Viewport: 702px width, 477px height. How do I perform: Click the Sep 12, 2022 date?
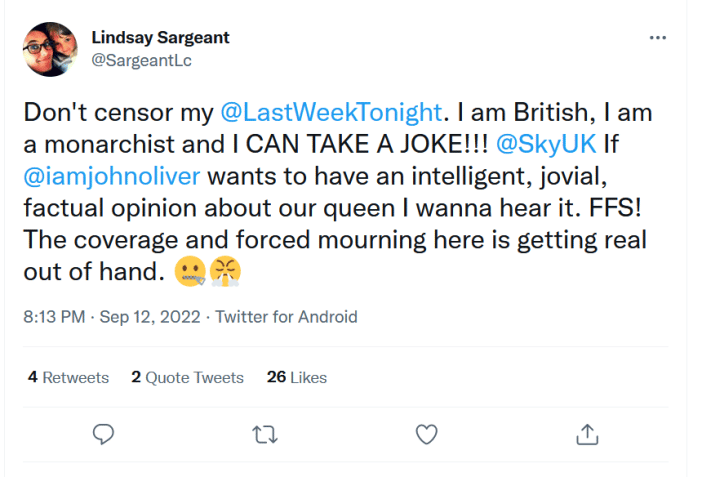pos(148,317)
